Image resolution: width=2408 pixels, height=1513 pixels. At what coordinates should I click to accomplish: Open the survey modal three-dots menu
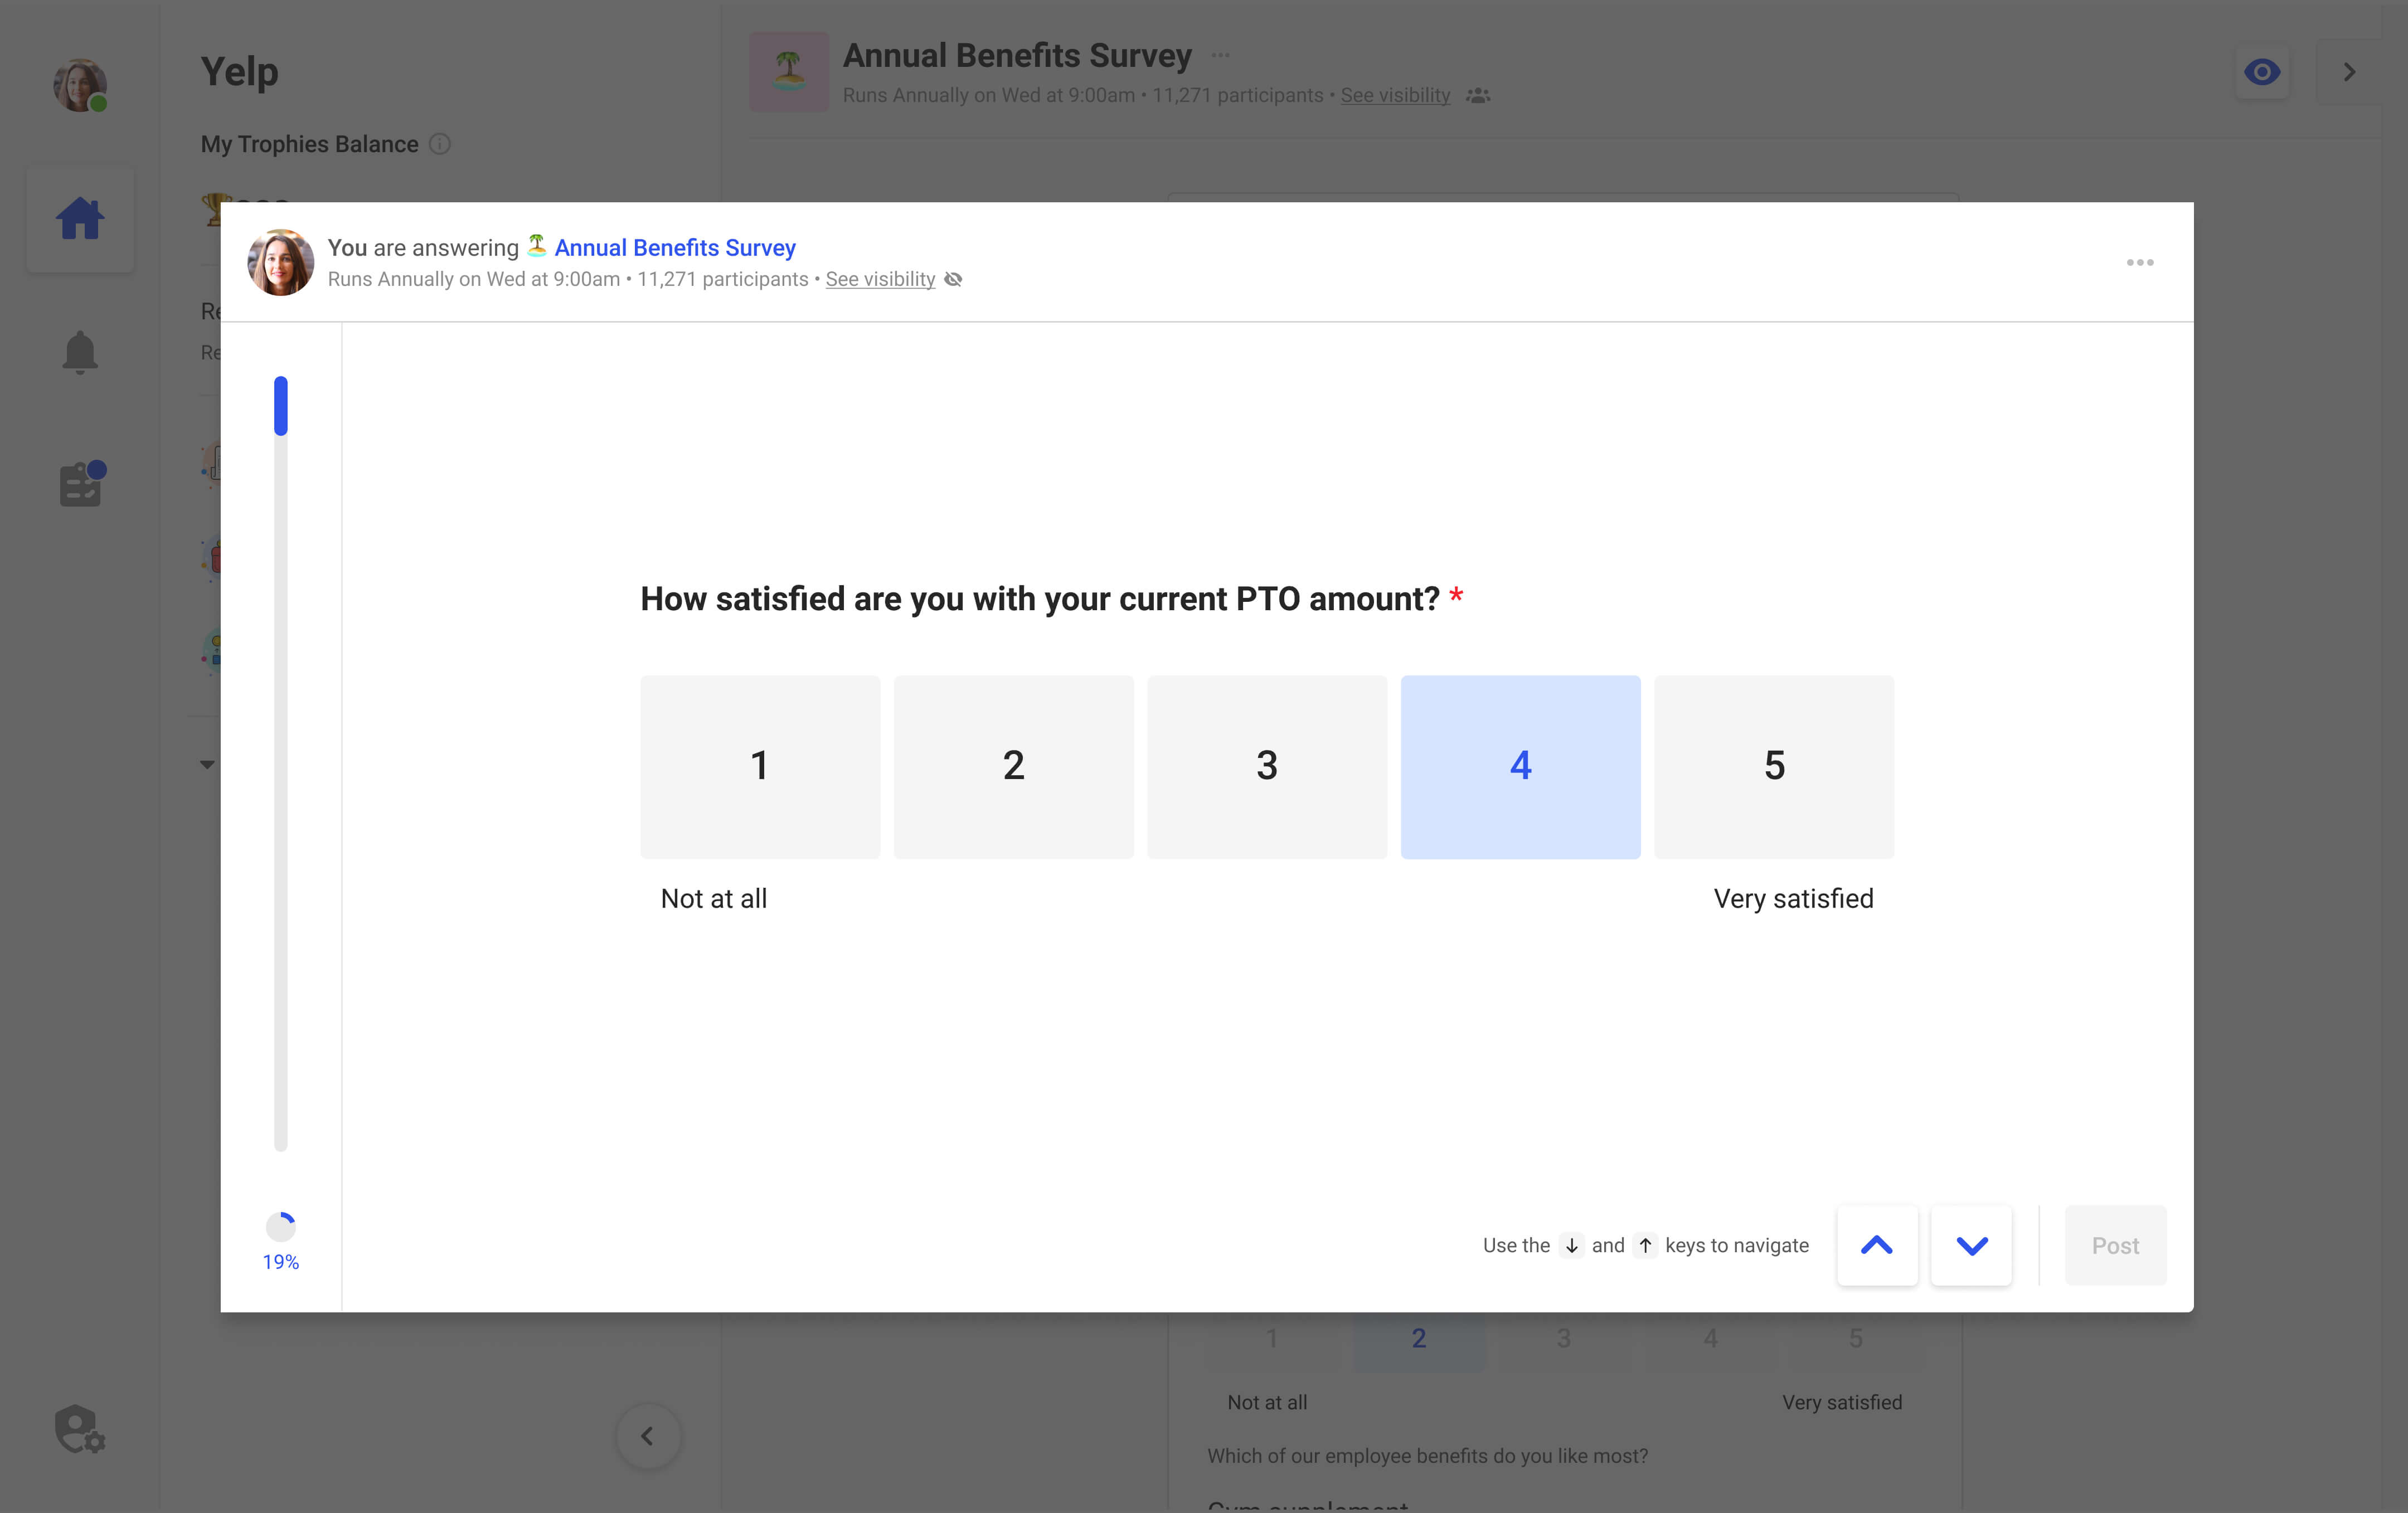pyautogui.click(x=2139, y=262)
